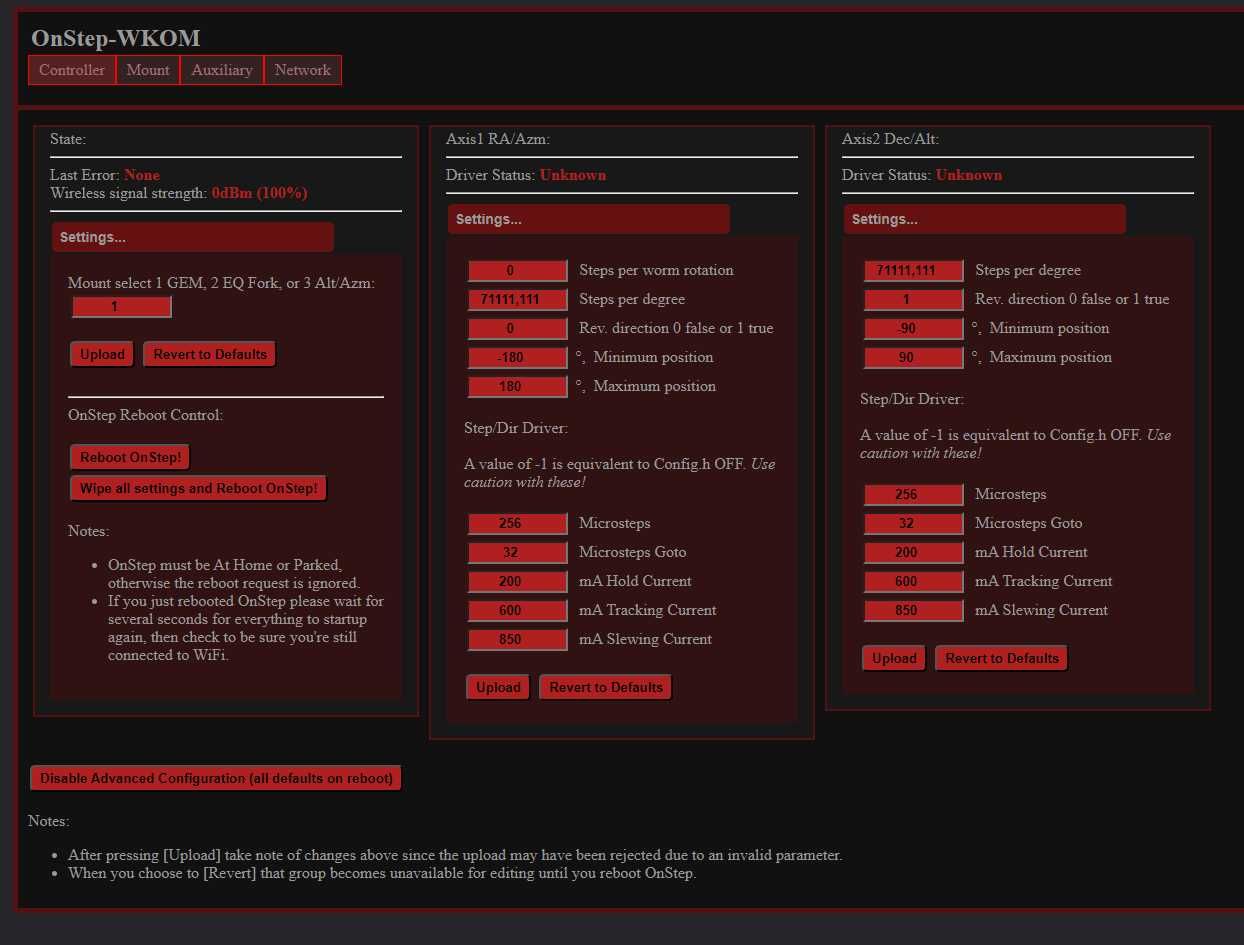This screenshot has height=945, width=1244.
Task: Edit Axis2 mA Slewing Current field
Action: [x=914, y=611]
